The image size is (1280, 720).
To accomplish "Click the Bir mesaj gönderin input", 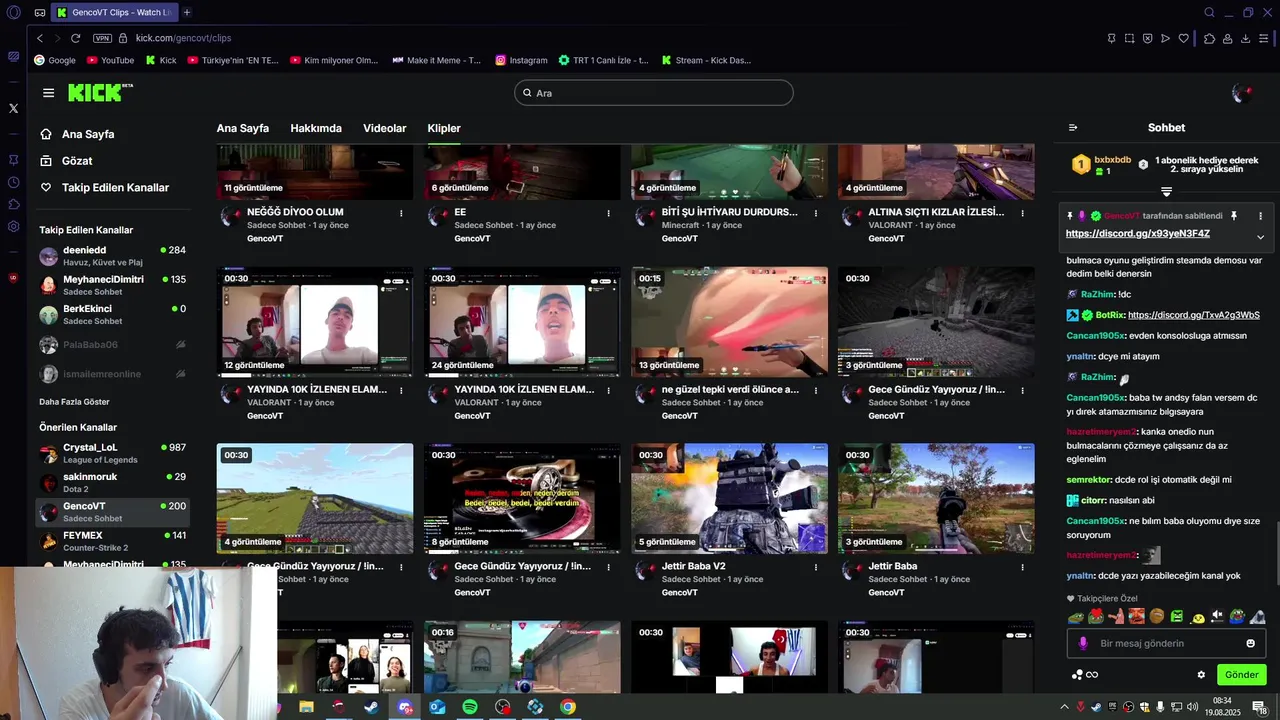I will click(1166, 643).
